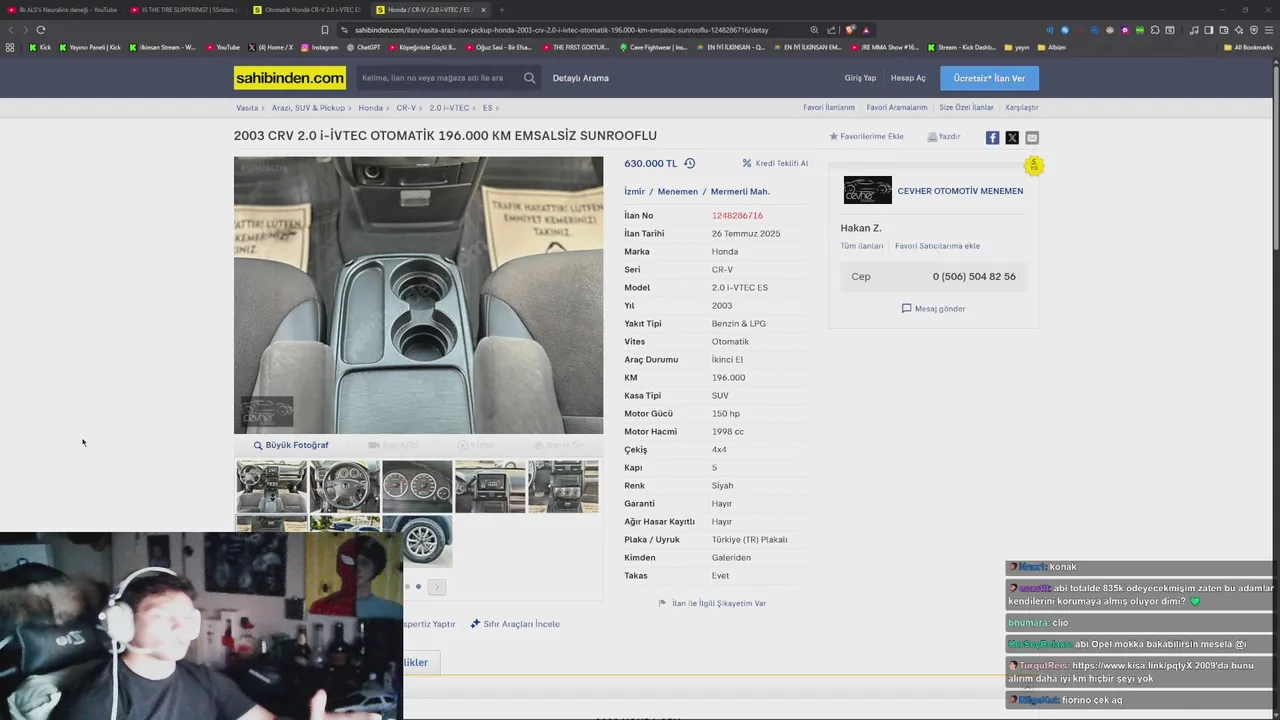Click the Büyük Fotoğraf button

click(x=291, y=445)
